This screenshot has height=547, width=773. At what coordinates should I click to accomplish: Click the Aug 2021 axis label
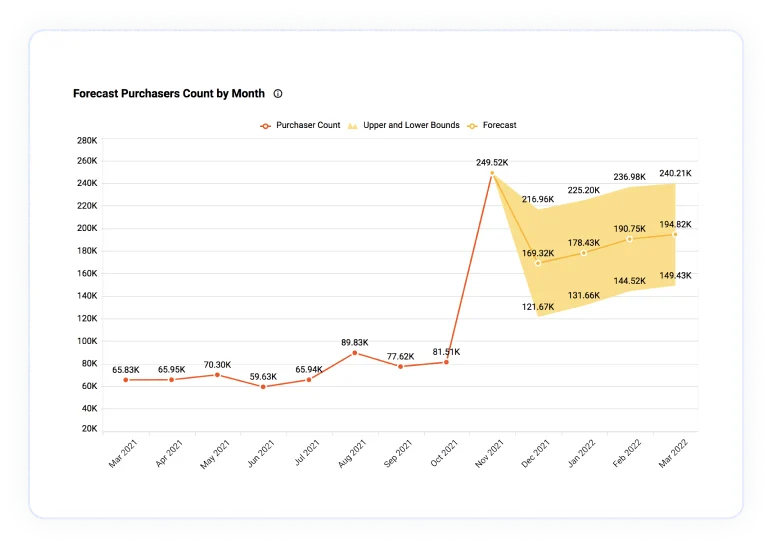pos(352,454)
